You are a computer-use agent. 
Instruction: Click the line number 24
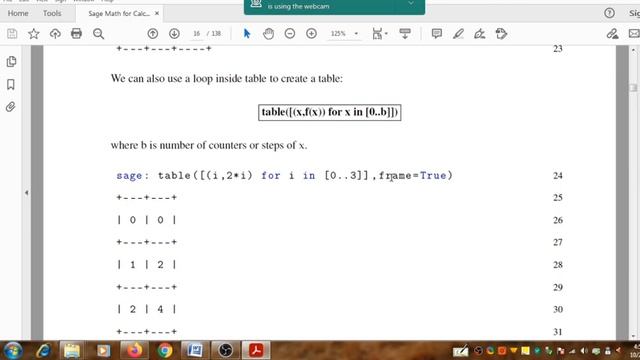[x=558, y=176]
